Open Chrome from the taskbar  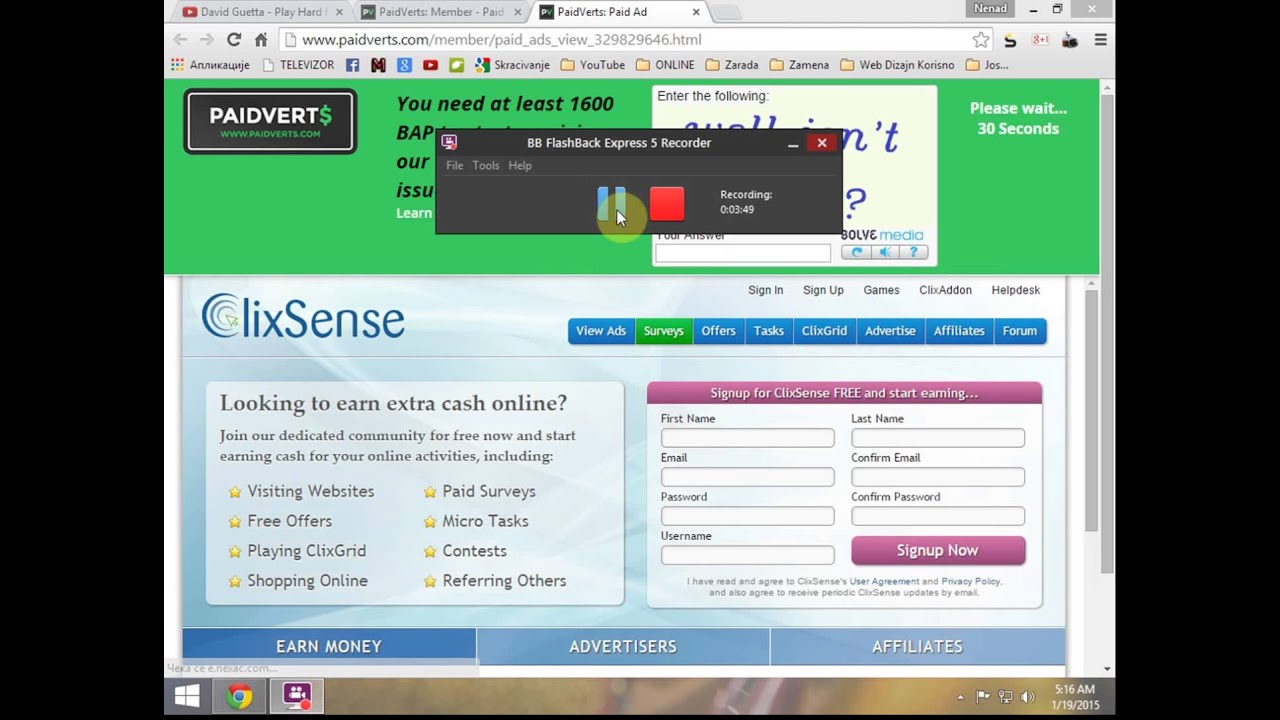coord(239,696)
